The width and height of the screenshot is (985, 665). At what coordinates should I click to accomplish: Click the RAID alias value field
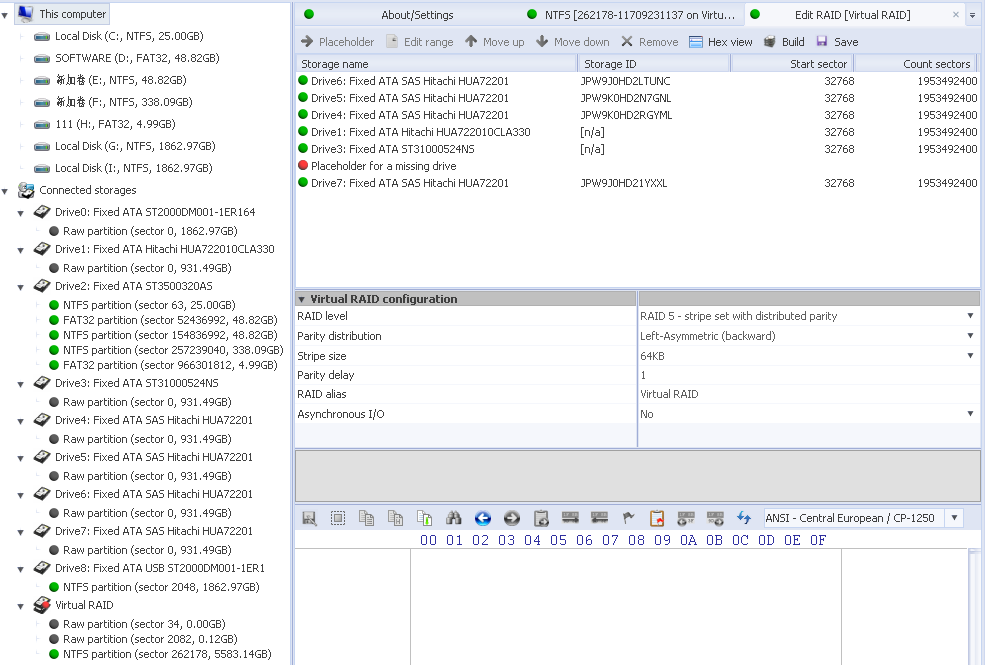click(x=808, y=394)
